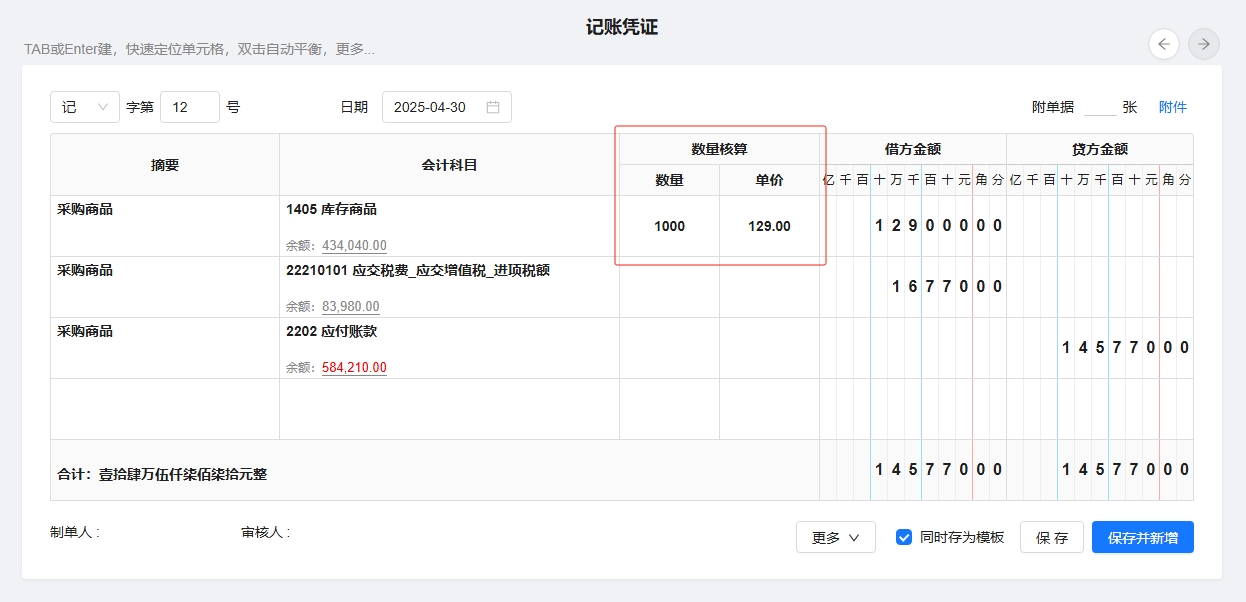Open balance 83,980.00 for 应交税费
Screen dimensions: 1246x602
pos(350,307)
